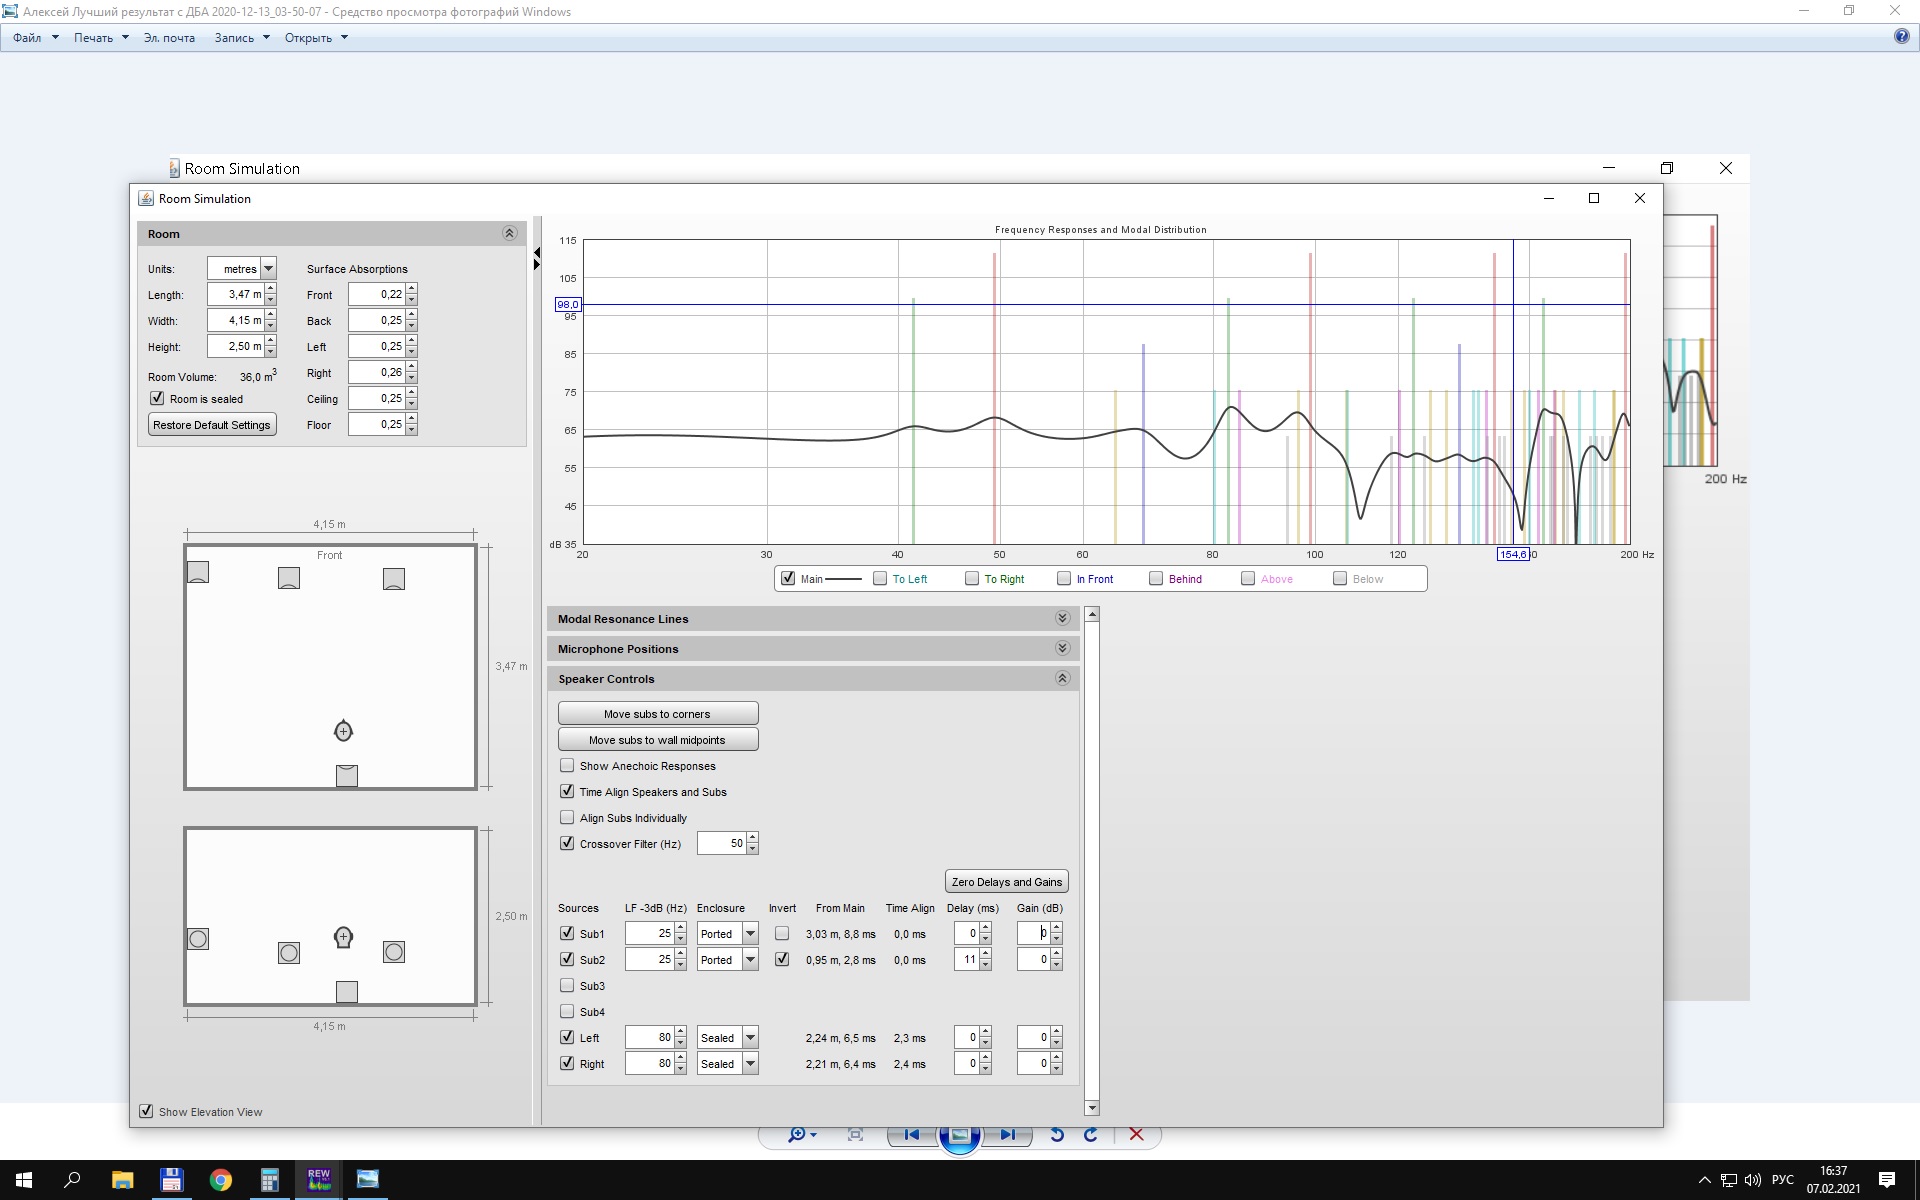
Task: Click Zero Delays and Gains
Action: coord(1006,881)
